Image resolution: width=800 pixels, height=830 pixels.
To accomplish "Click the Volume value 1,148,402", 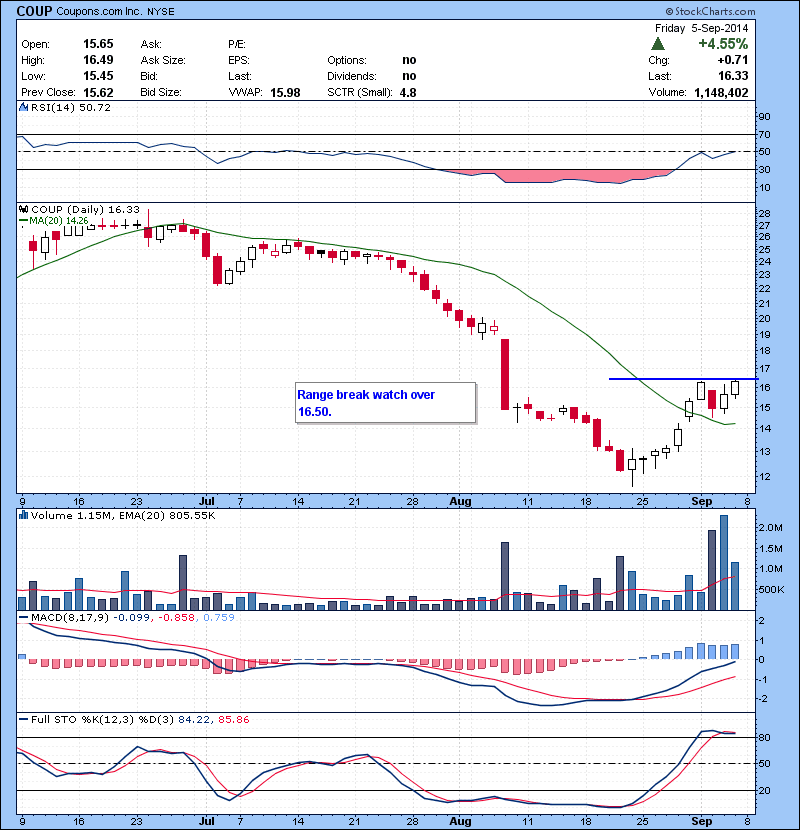I will tap(721, 93).
